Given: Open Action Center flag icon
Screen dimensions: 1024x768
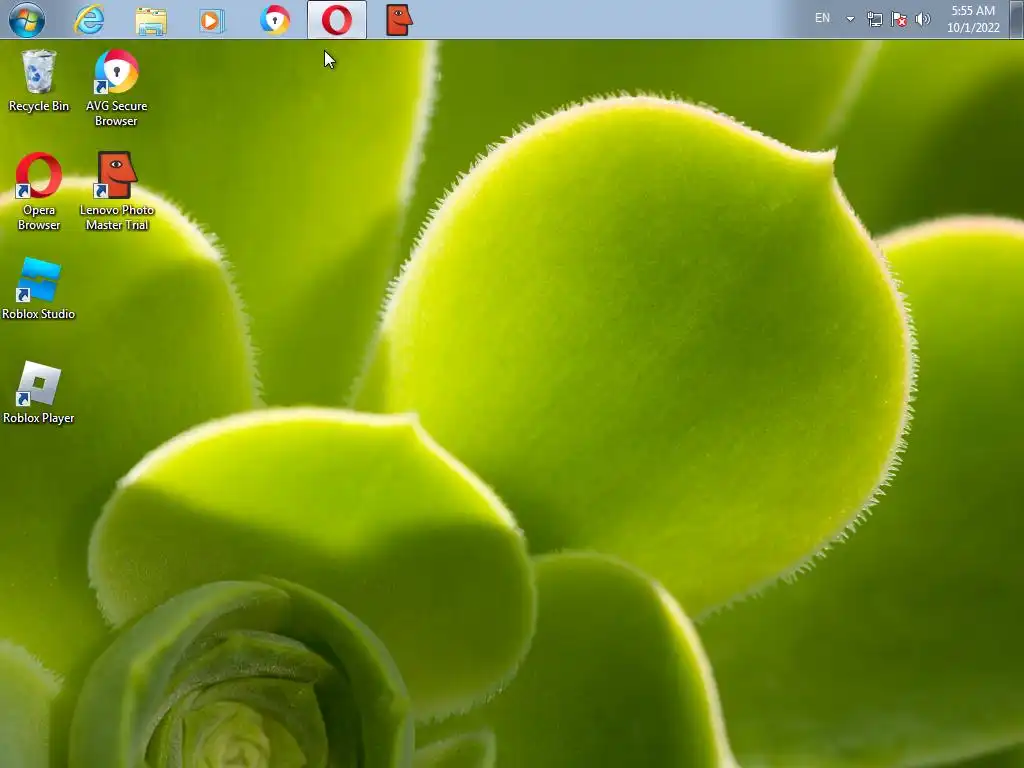Looking at the screenshot, I should tap(899, 19).
